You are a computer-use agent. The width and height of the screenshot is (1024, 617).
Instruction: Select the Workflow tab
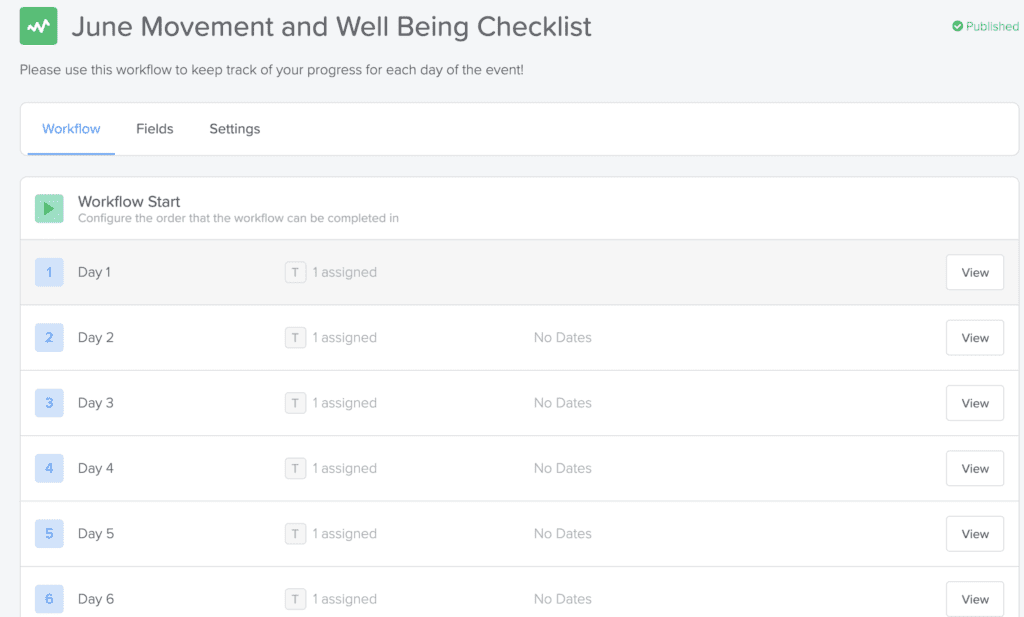[70, 129]
